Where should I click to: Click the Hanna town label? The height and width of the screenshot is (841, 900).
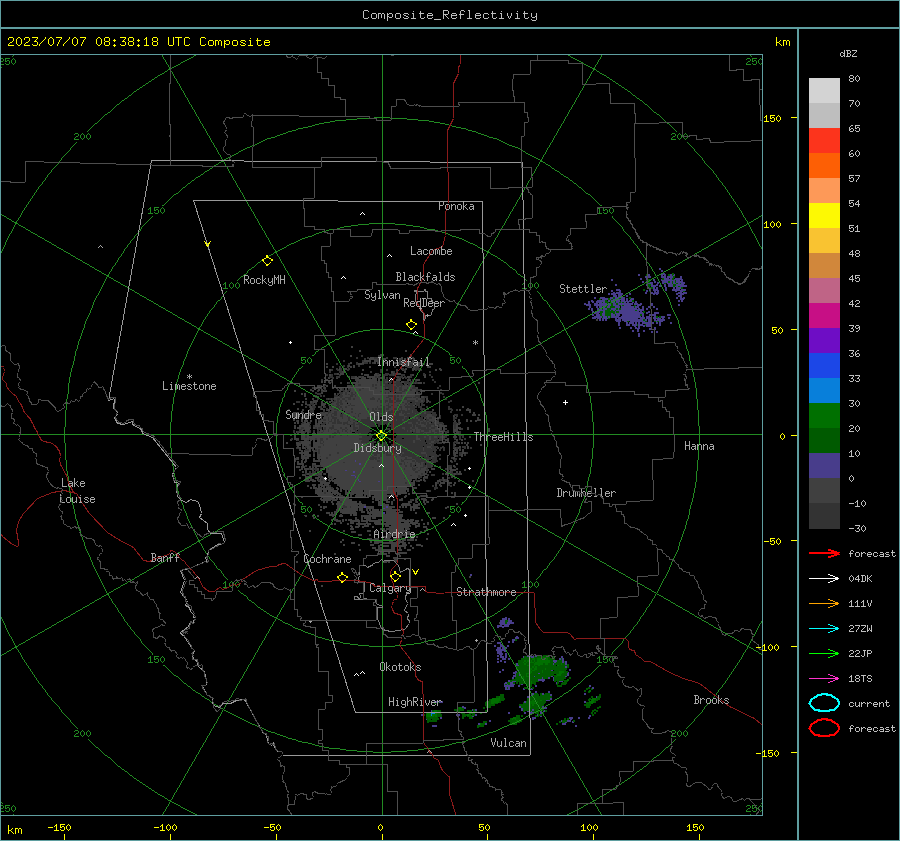tap(699, 446)
